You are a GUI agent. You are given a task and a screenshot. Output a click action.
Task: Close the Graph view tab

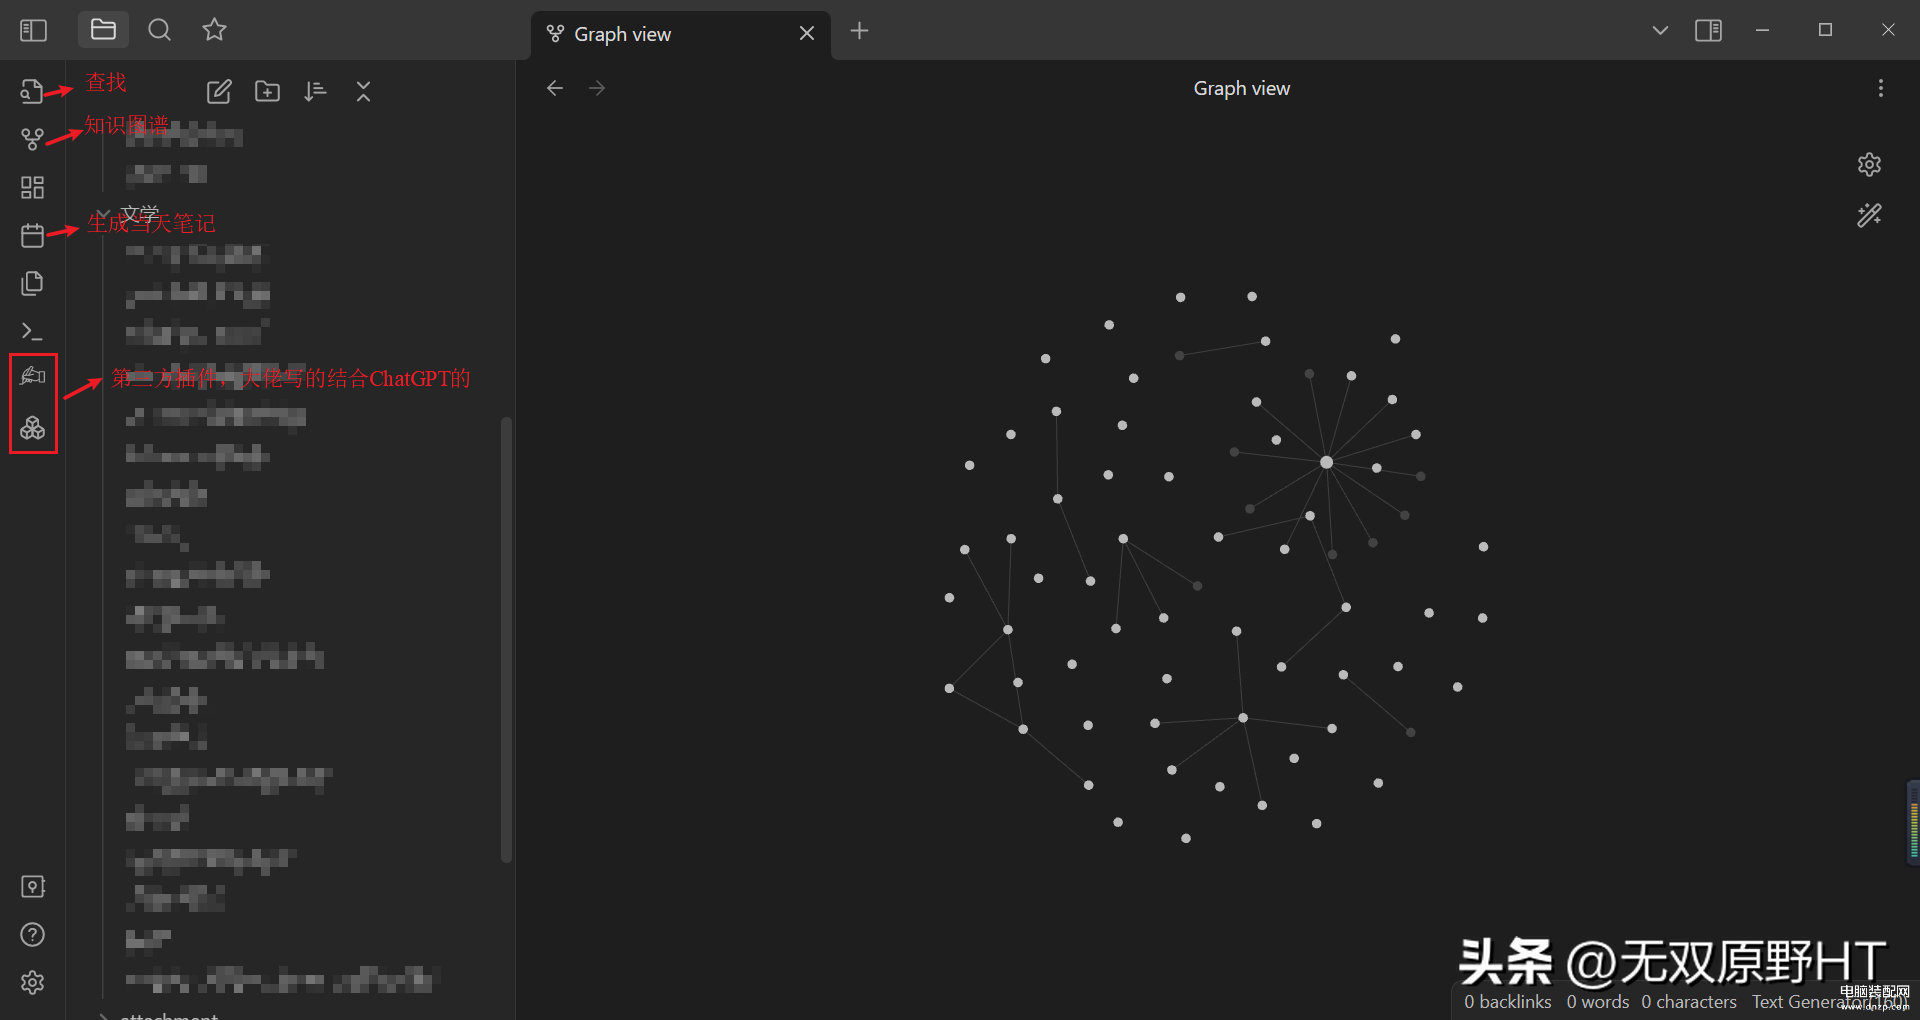tap(807, 34)
